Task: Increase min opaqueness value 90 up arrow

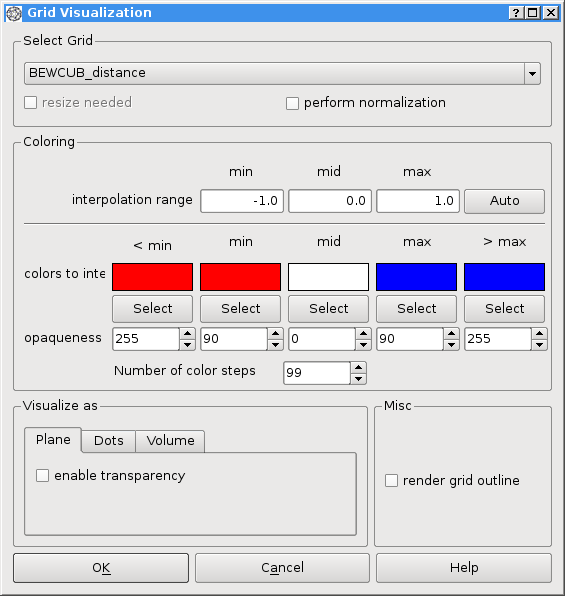Action: coord(275,333)
